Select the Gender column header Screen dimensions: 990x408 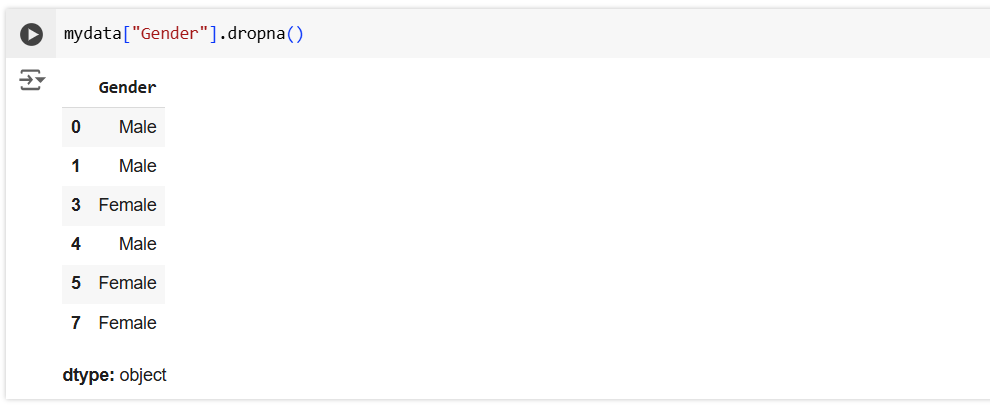127,88
